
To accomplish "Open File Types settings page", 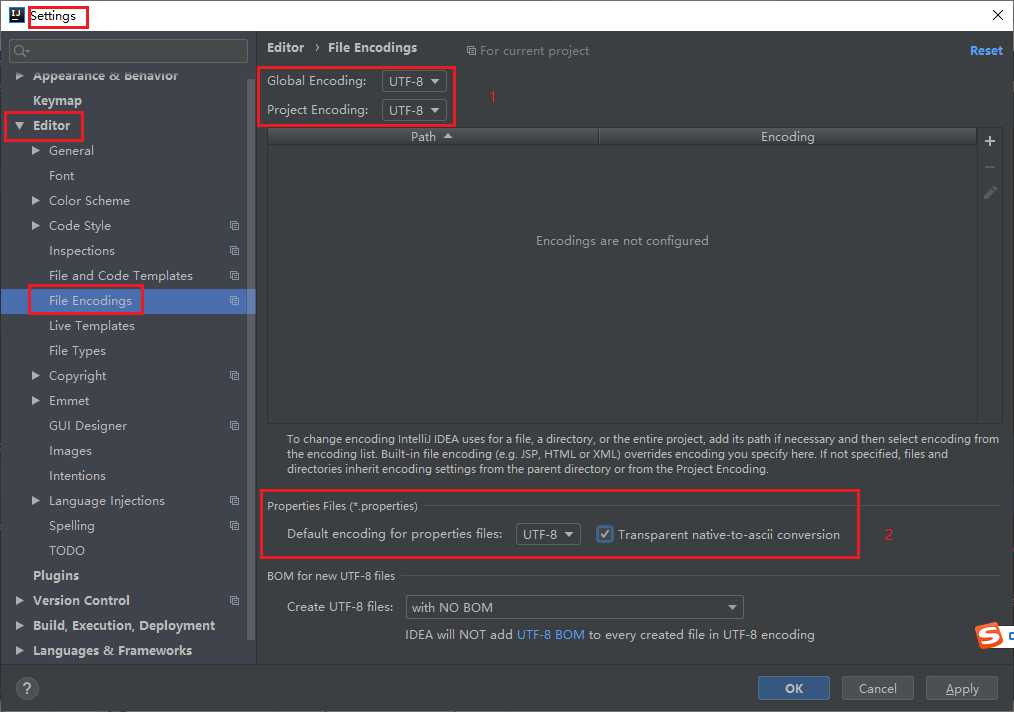I will pos(77,351).
